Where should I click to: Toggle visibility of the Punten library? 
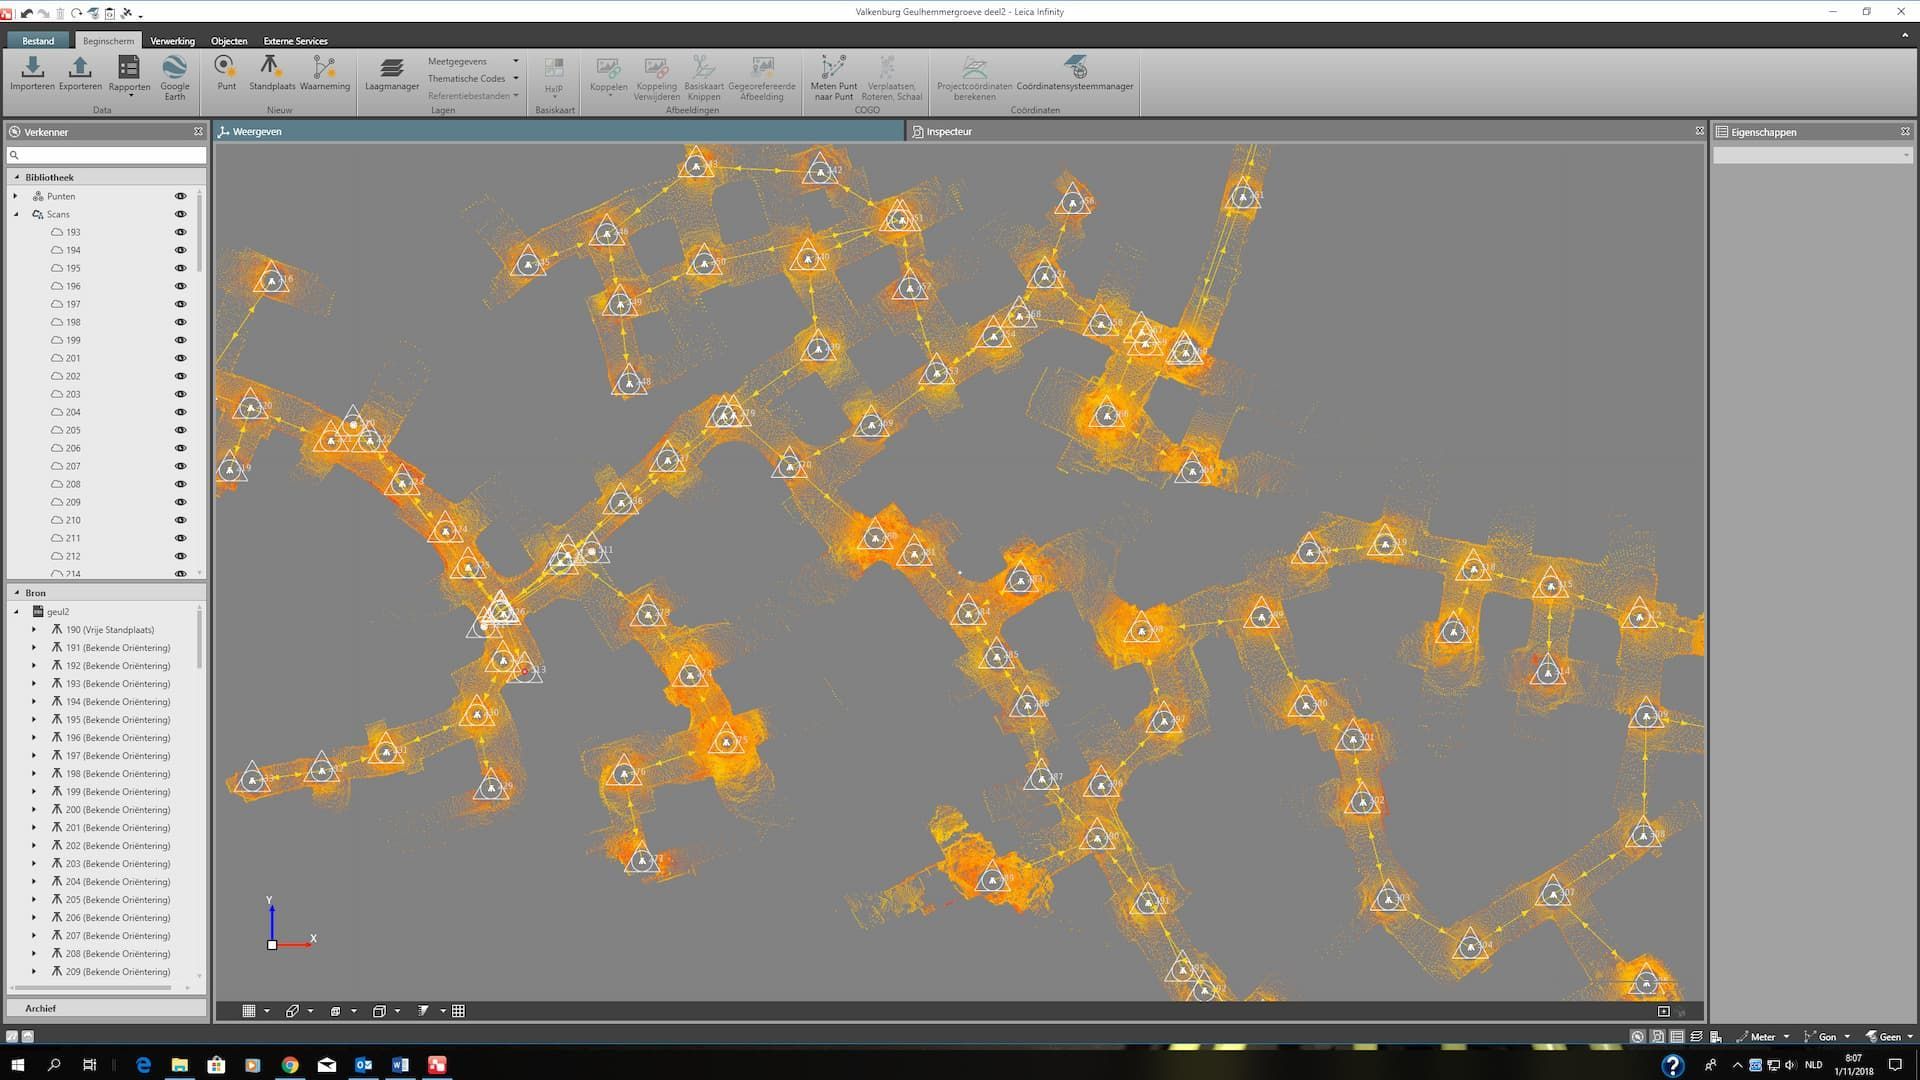tap(181, 196)
